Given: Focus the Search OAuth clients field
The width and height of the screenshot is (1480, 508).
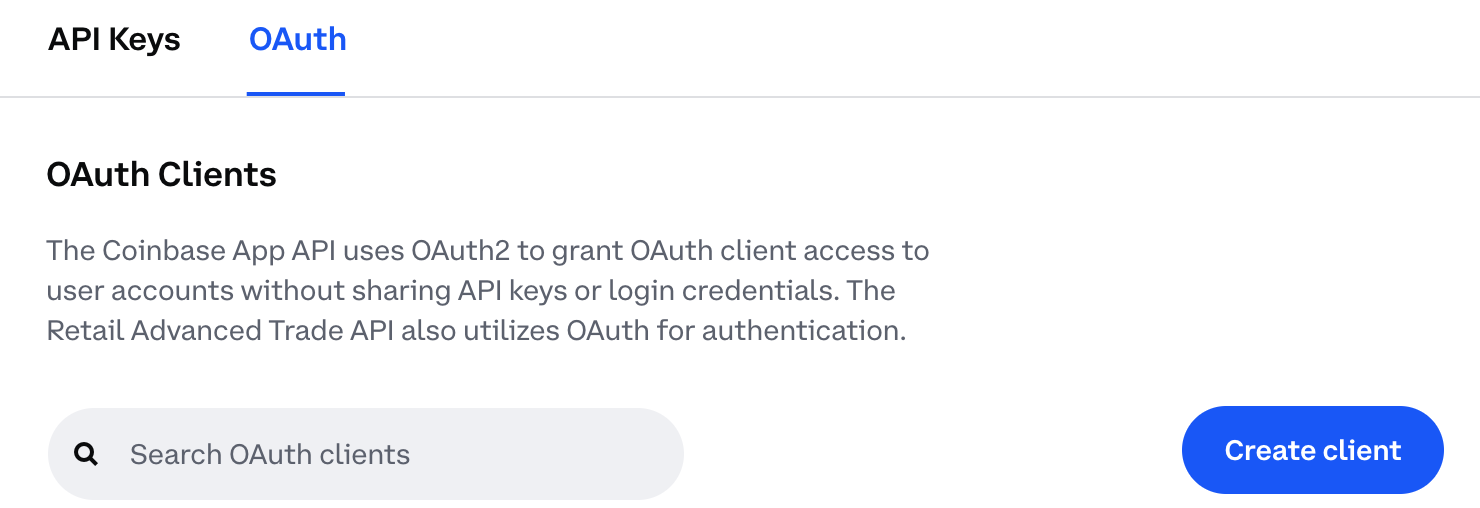Looking at the screenshot, I should [x=366, y=454].
